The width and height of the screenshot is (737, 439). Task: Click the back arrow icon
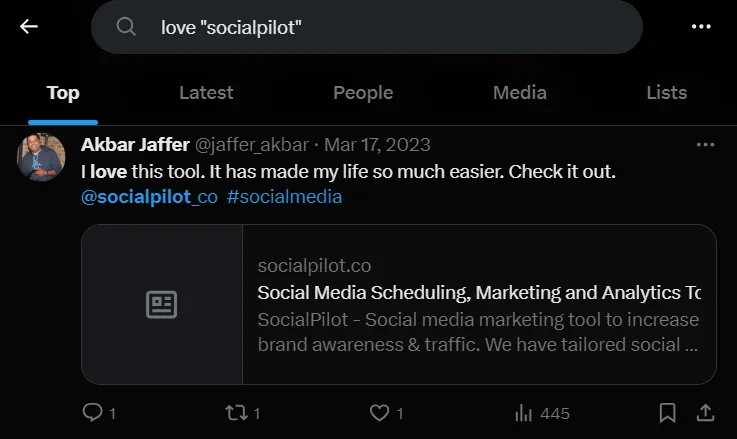click(28, 27)
